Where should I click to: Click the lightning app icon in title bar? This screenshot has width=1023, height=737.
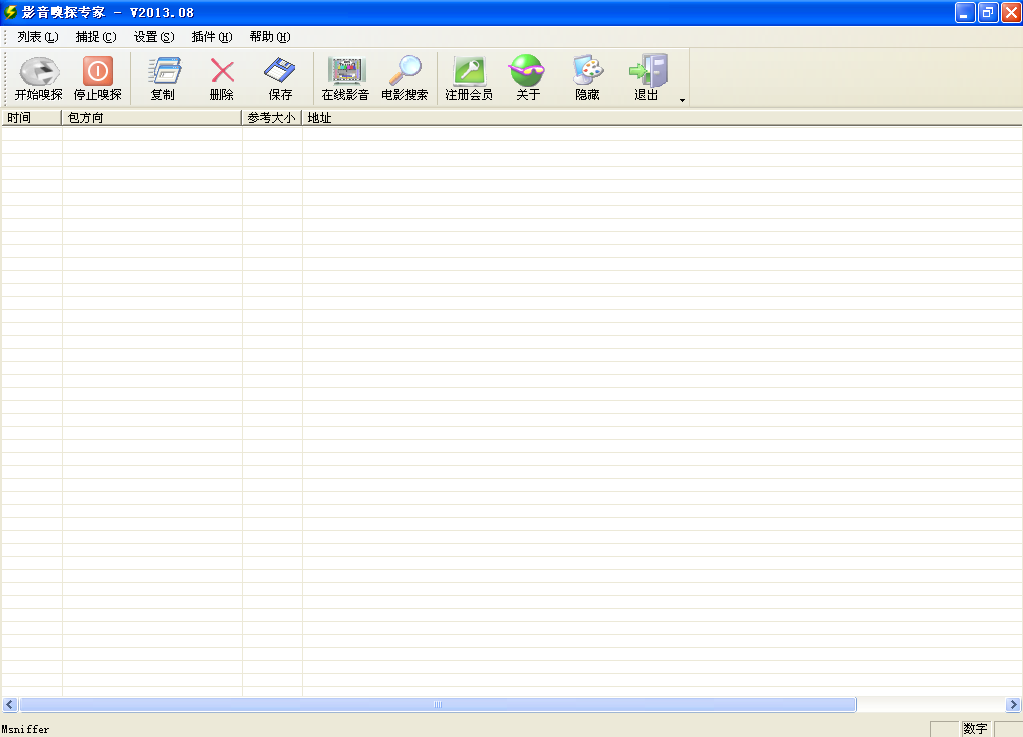[x=10, y=12]
